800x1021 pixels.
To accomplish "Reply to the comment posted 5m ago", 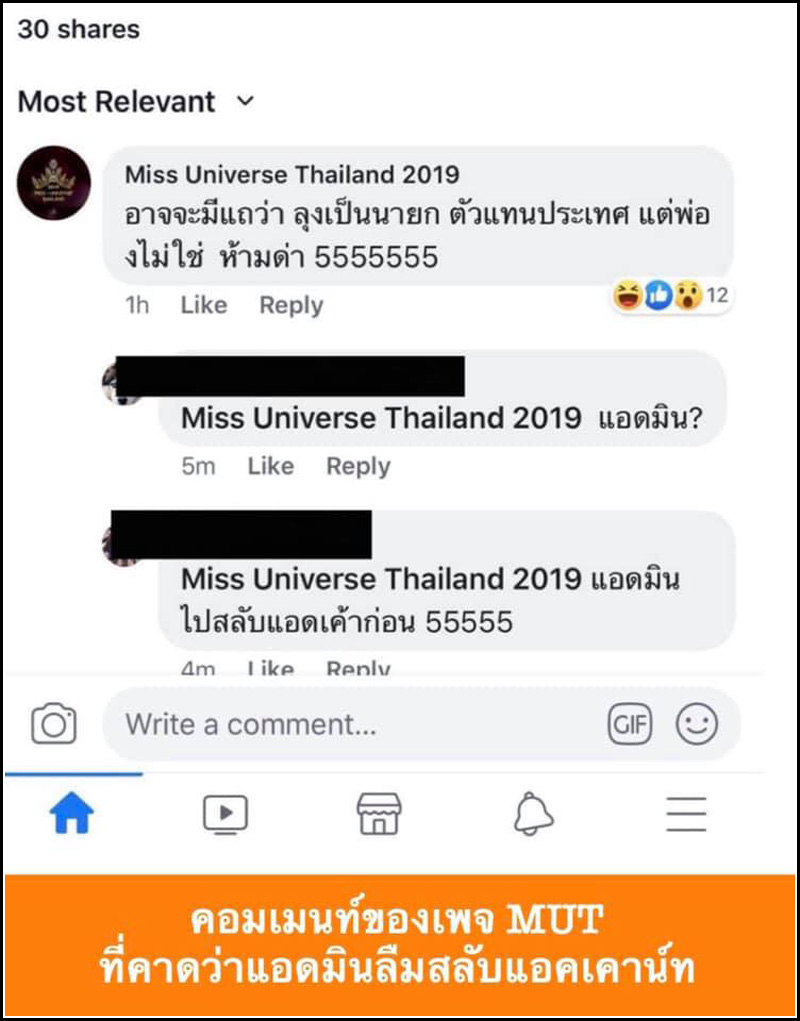I will click(358, 467).
